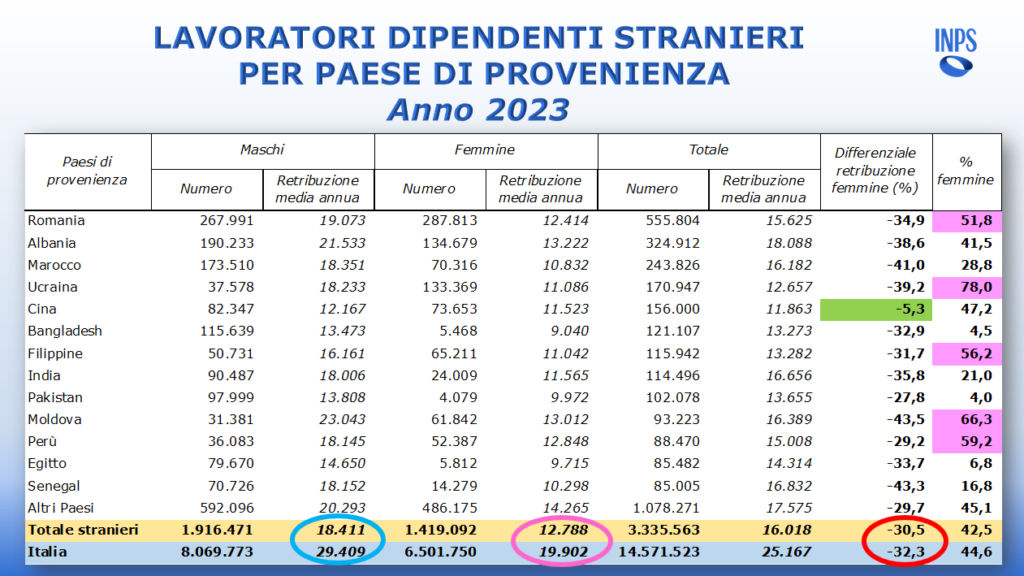Viewport: 1024px width, 576px height.
Task: Click the Paesi di provenienza header
Action: click(x=87, y=170)
